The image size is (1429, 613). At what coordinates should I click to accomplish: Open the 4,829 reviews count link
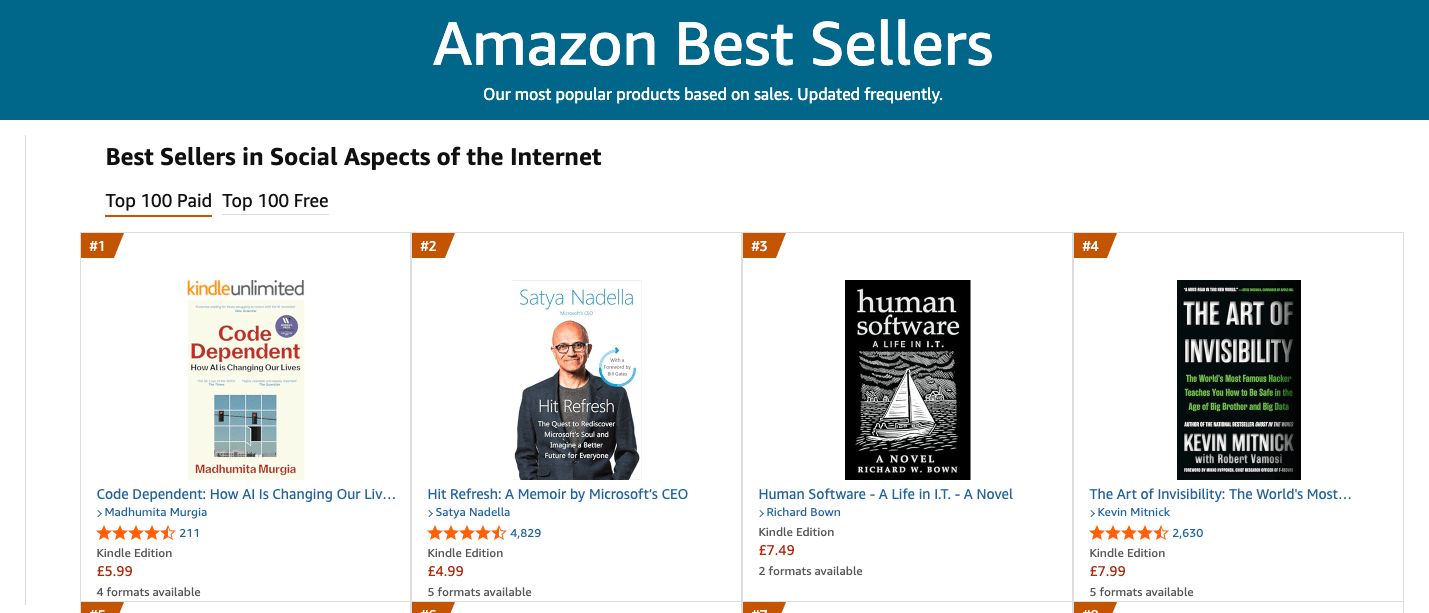click(525, 533)
